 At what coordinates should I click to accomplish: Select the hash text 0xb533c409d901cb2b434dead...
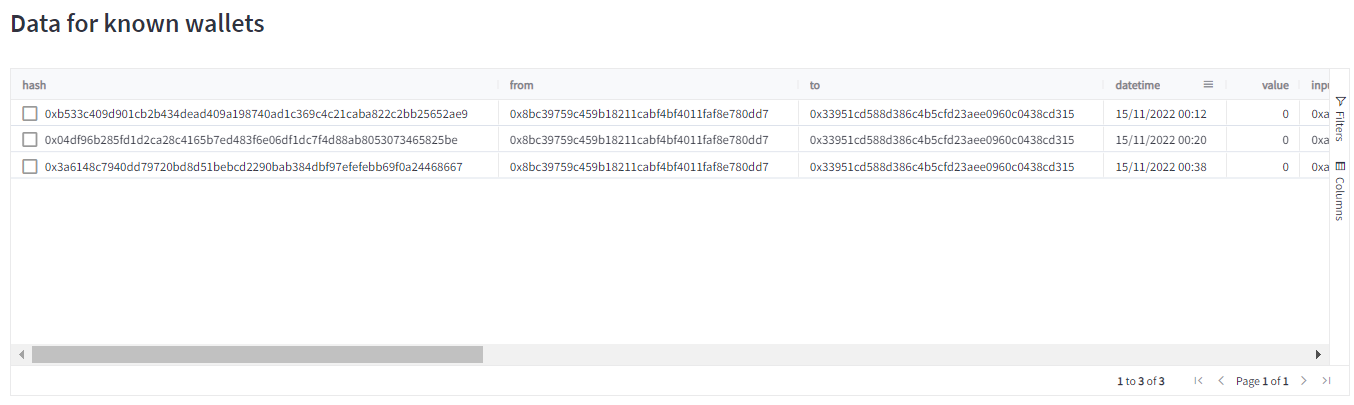(x=256, y=113)
